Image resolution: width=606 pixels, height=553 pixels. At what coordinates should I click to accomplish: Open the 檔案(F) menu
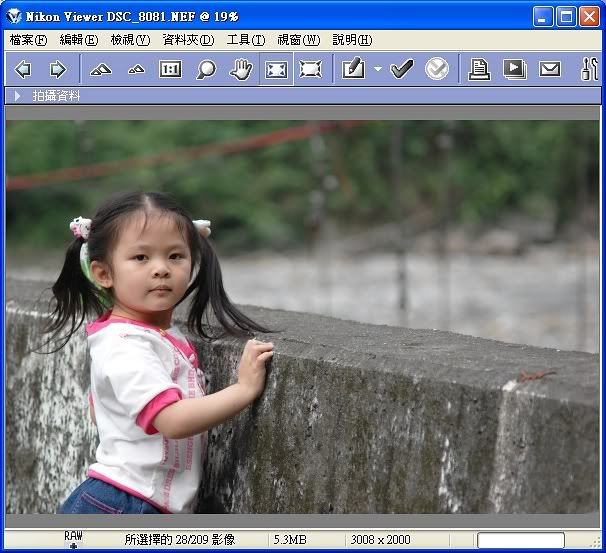point(29,40)
